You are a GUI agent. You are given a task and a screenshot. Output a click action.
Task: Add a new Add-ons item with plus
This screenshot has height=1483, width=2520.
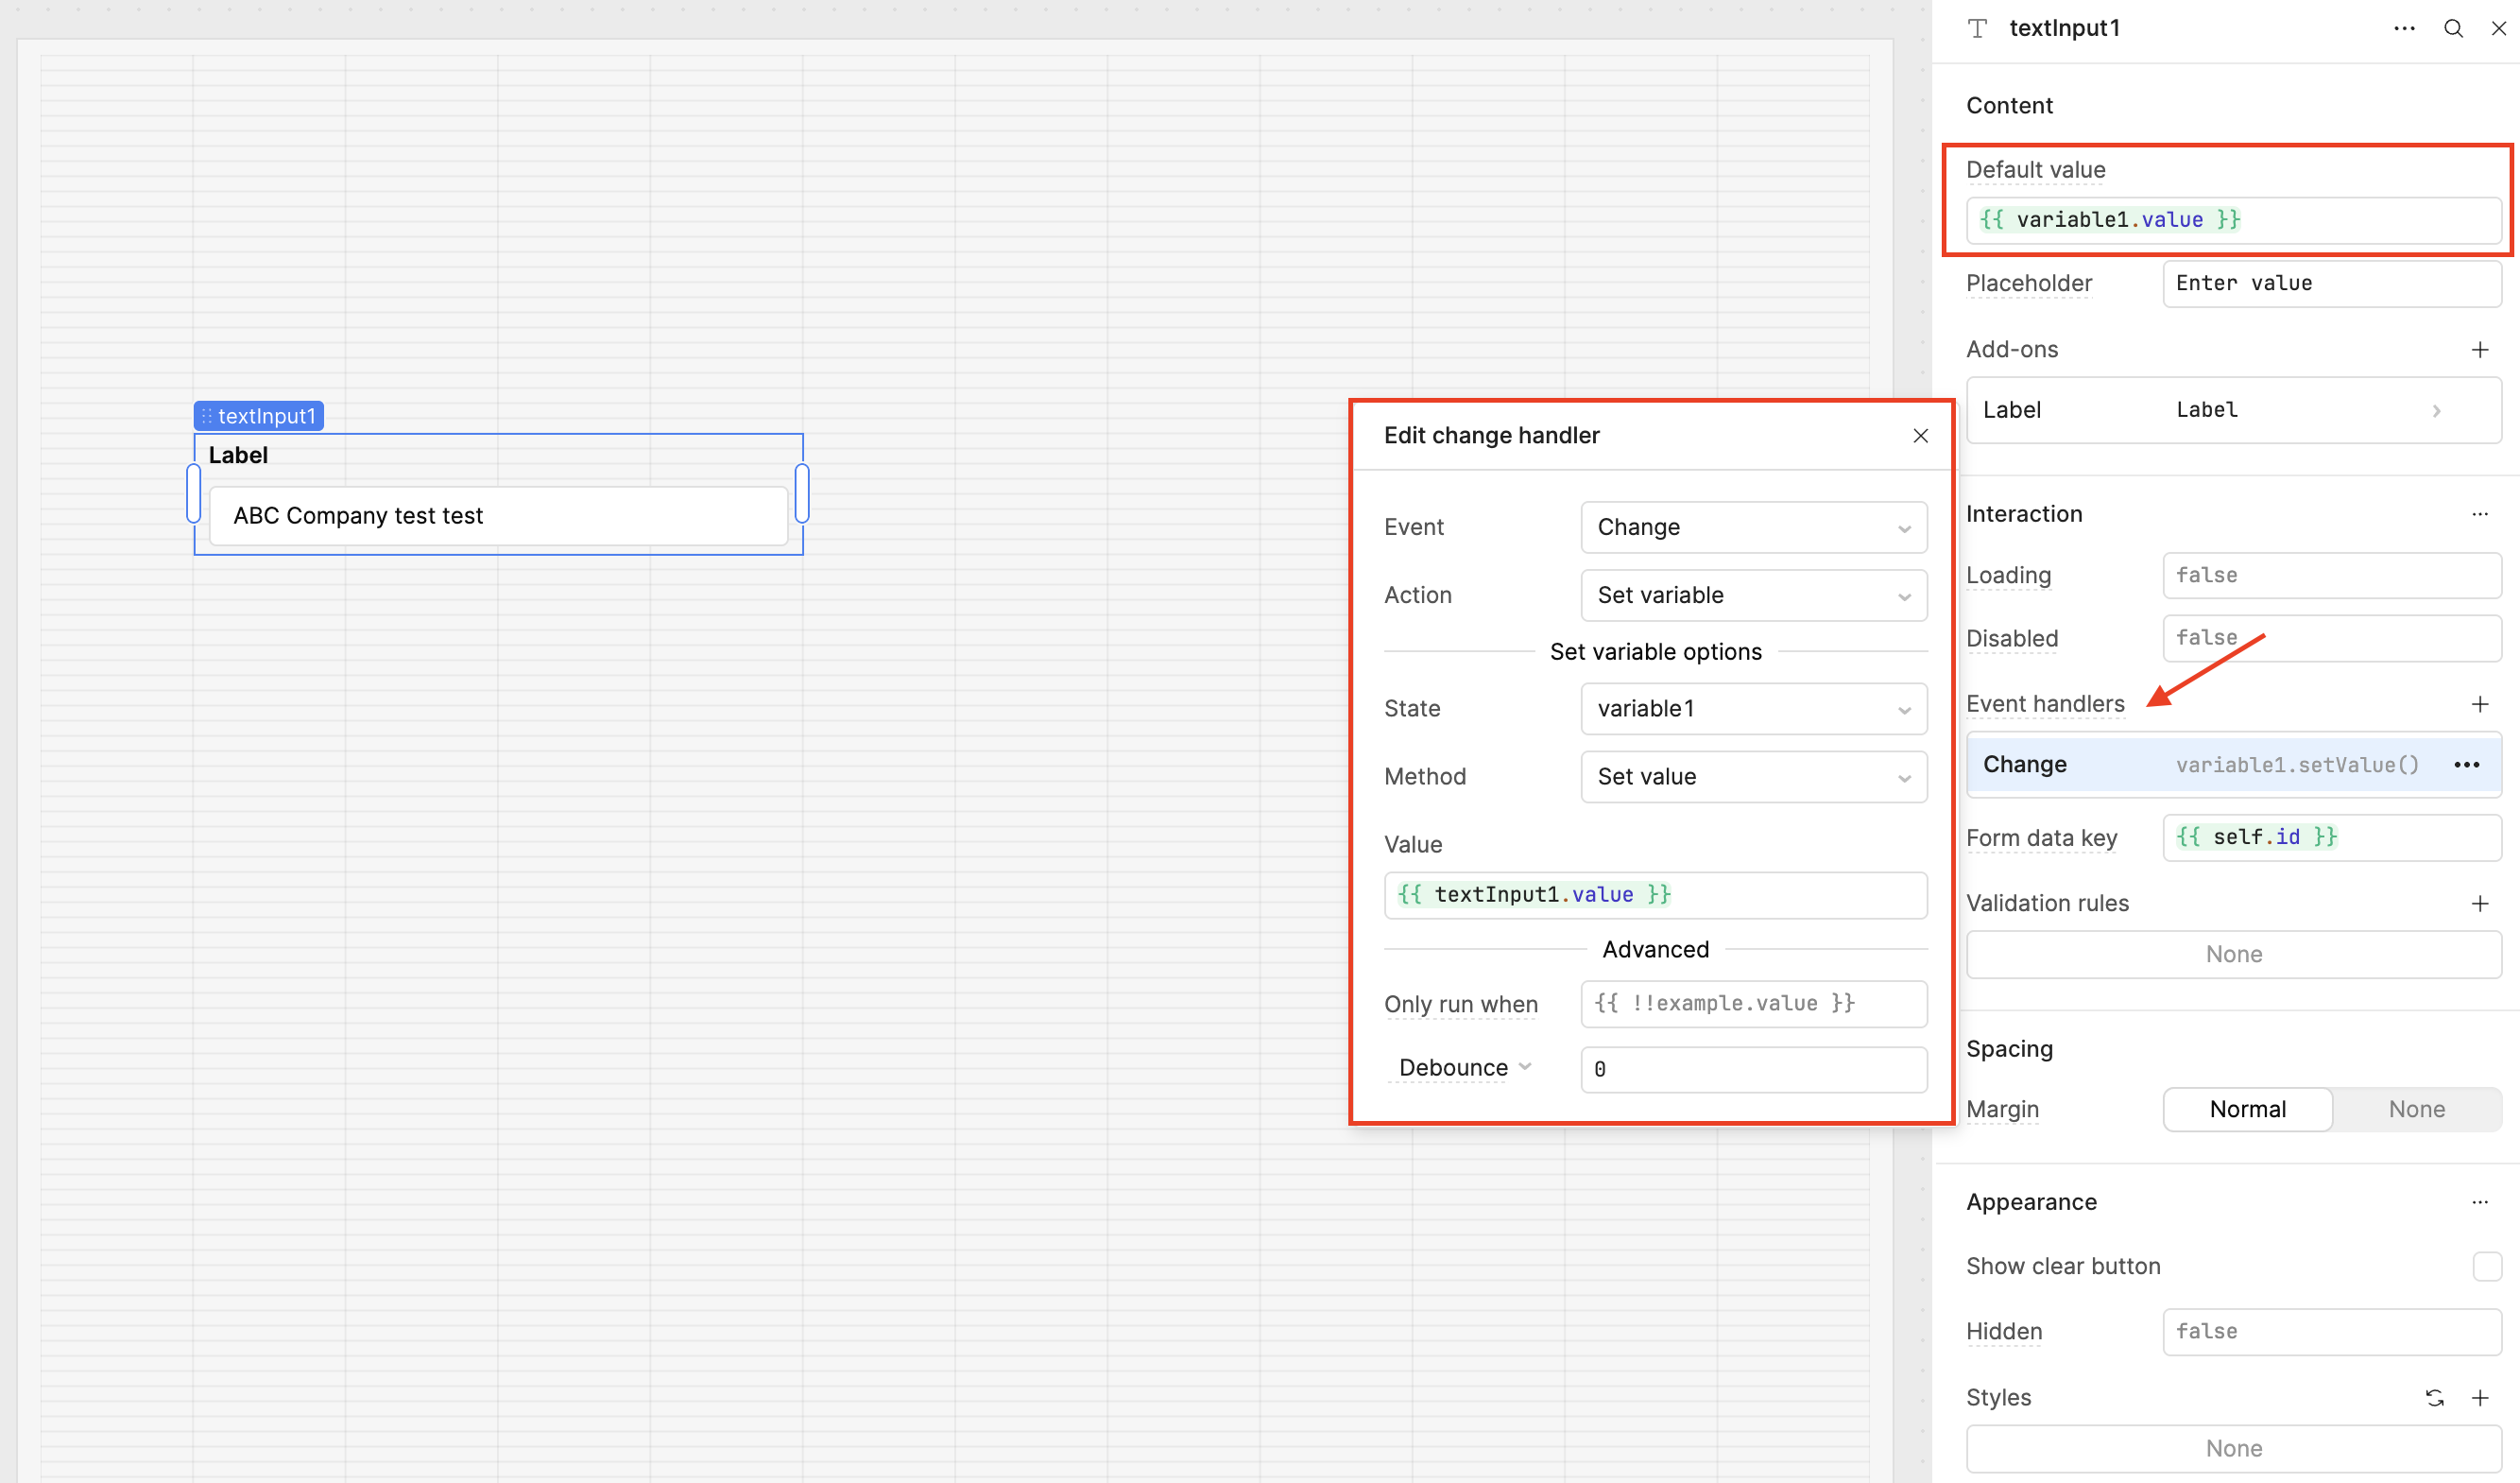[2479, 349]
